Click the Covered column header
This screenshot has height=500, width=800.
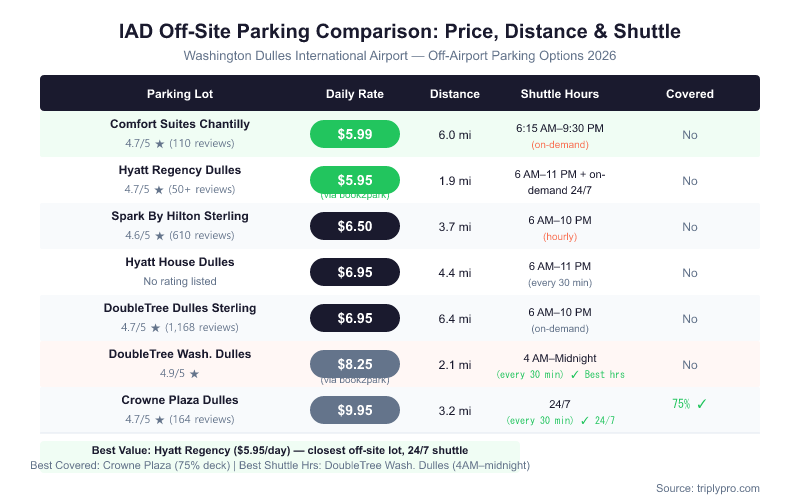[x=690, y=94]
